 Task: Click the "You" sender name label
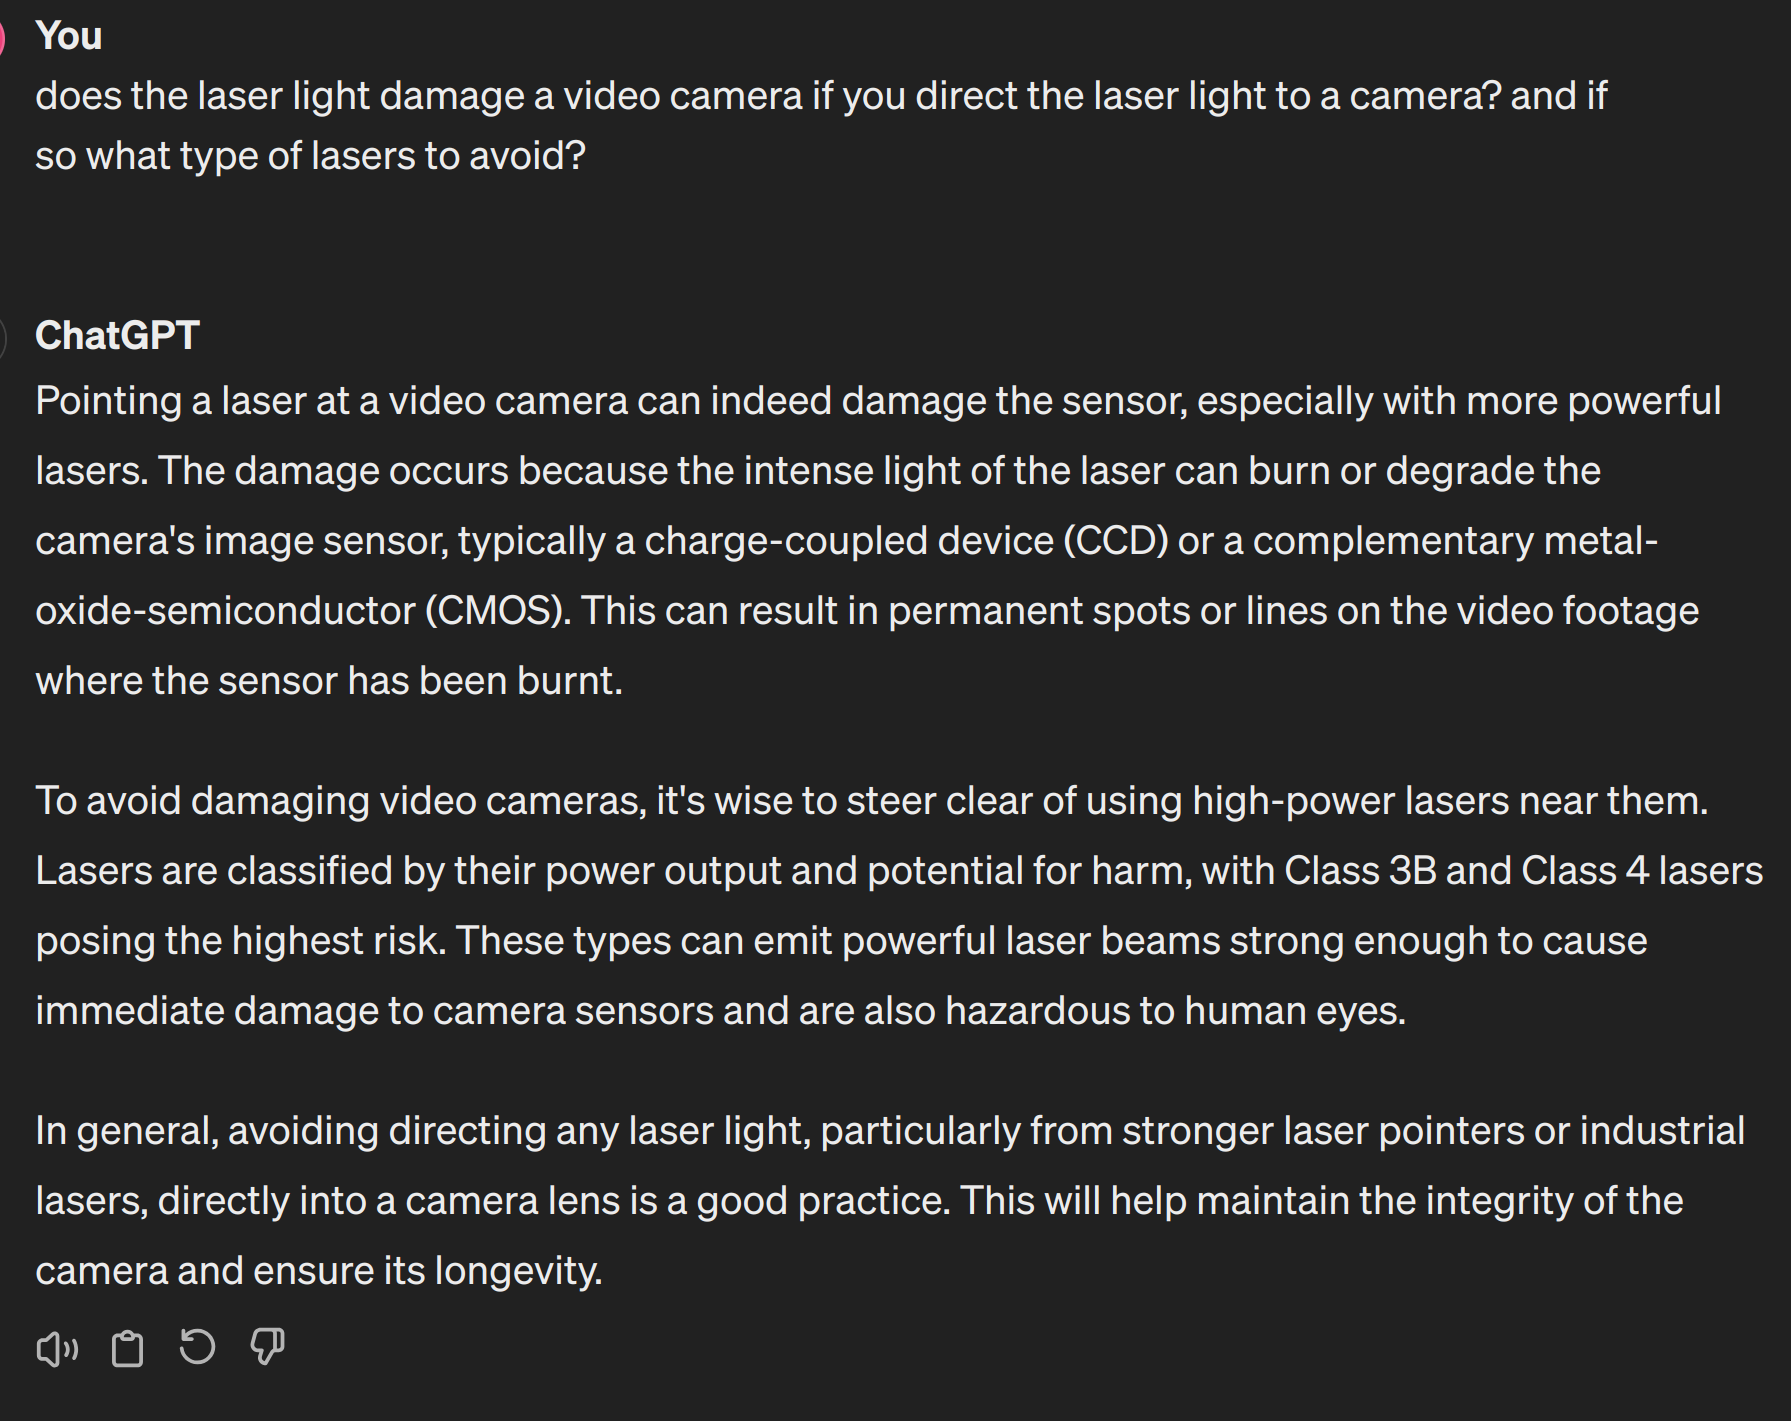(x=68, y=36)
